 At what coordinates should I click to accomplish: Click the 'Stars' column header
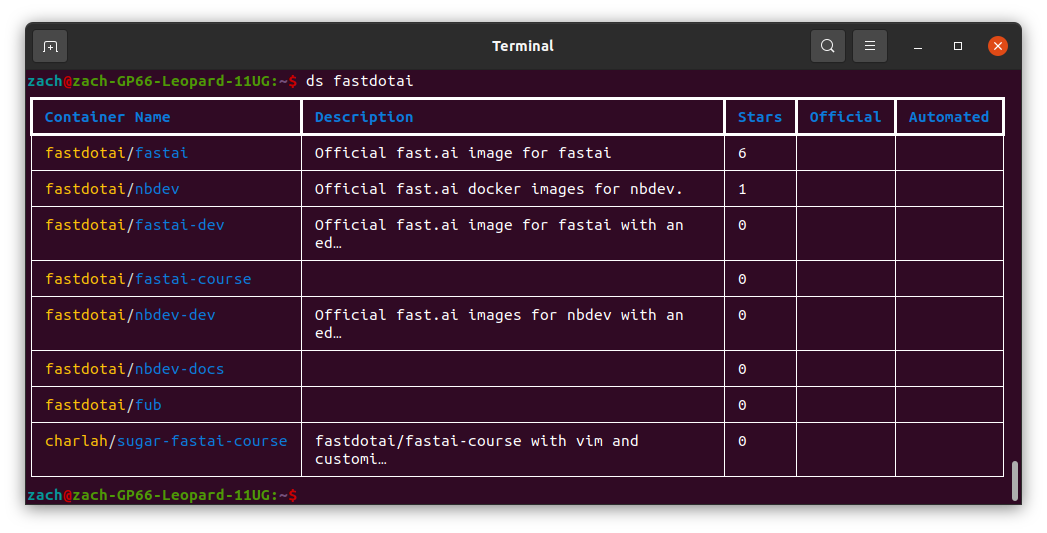(759, 117)
